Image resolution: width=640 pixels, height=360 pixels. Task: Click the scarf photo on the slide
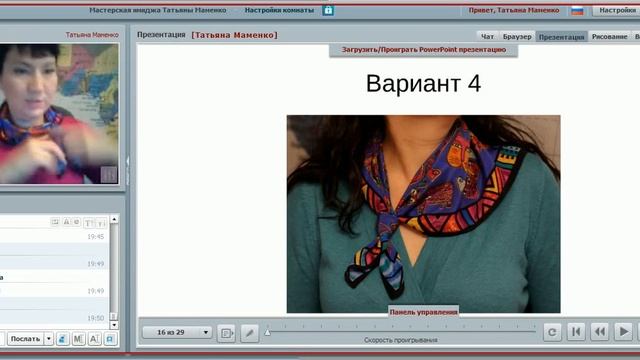click(423, 214)
